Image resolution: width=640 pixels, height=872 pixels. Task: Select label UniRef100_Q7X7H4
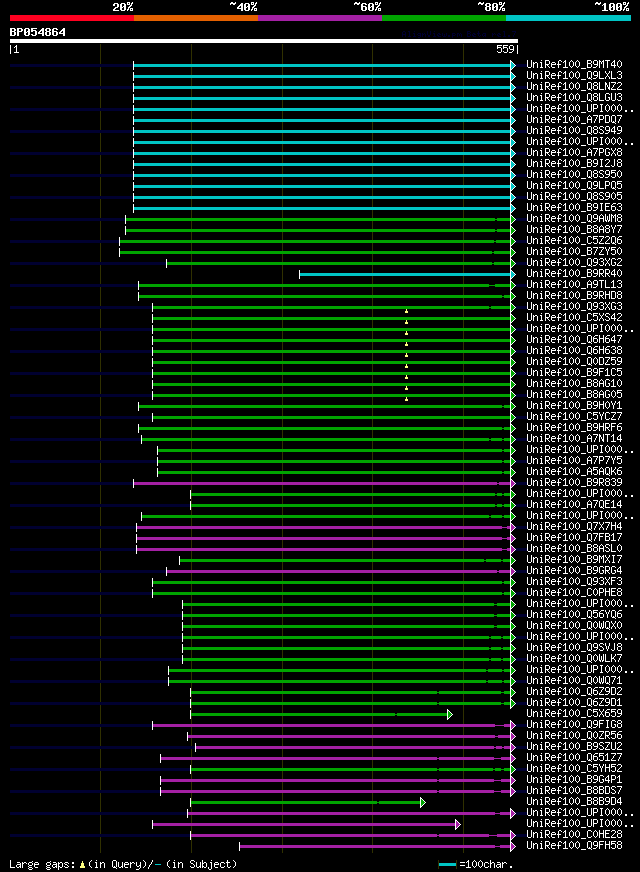click(x=574, y=527)
